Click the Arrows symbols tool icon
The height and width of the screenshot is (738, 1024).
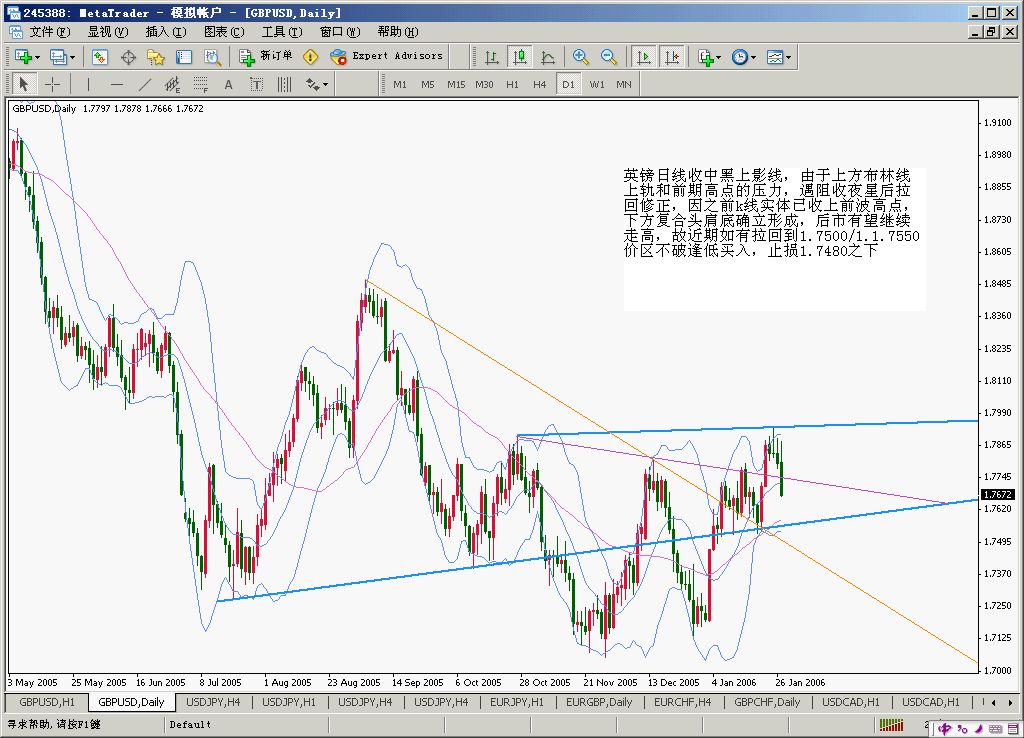point(313,84)
